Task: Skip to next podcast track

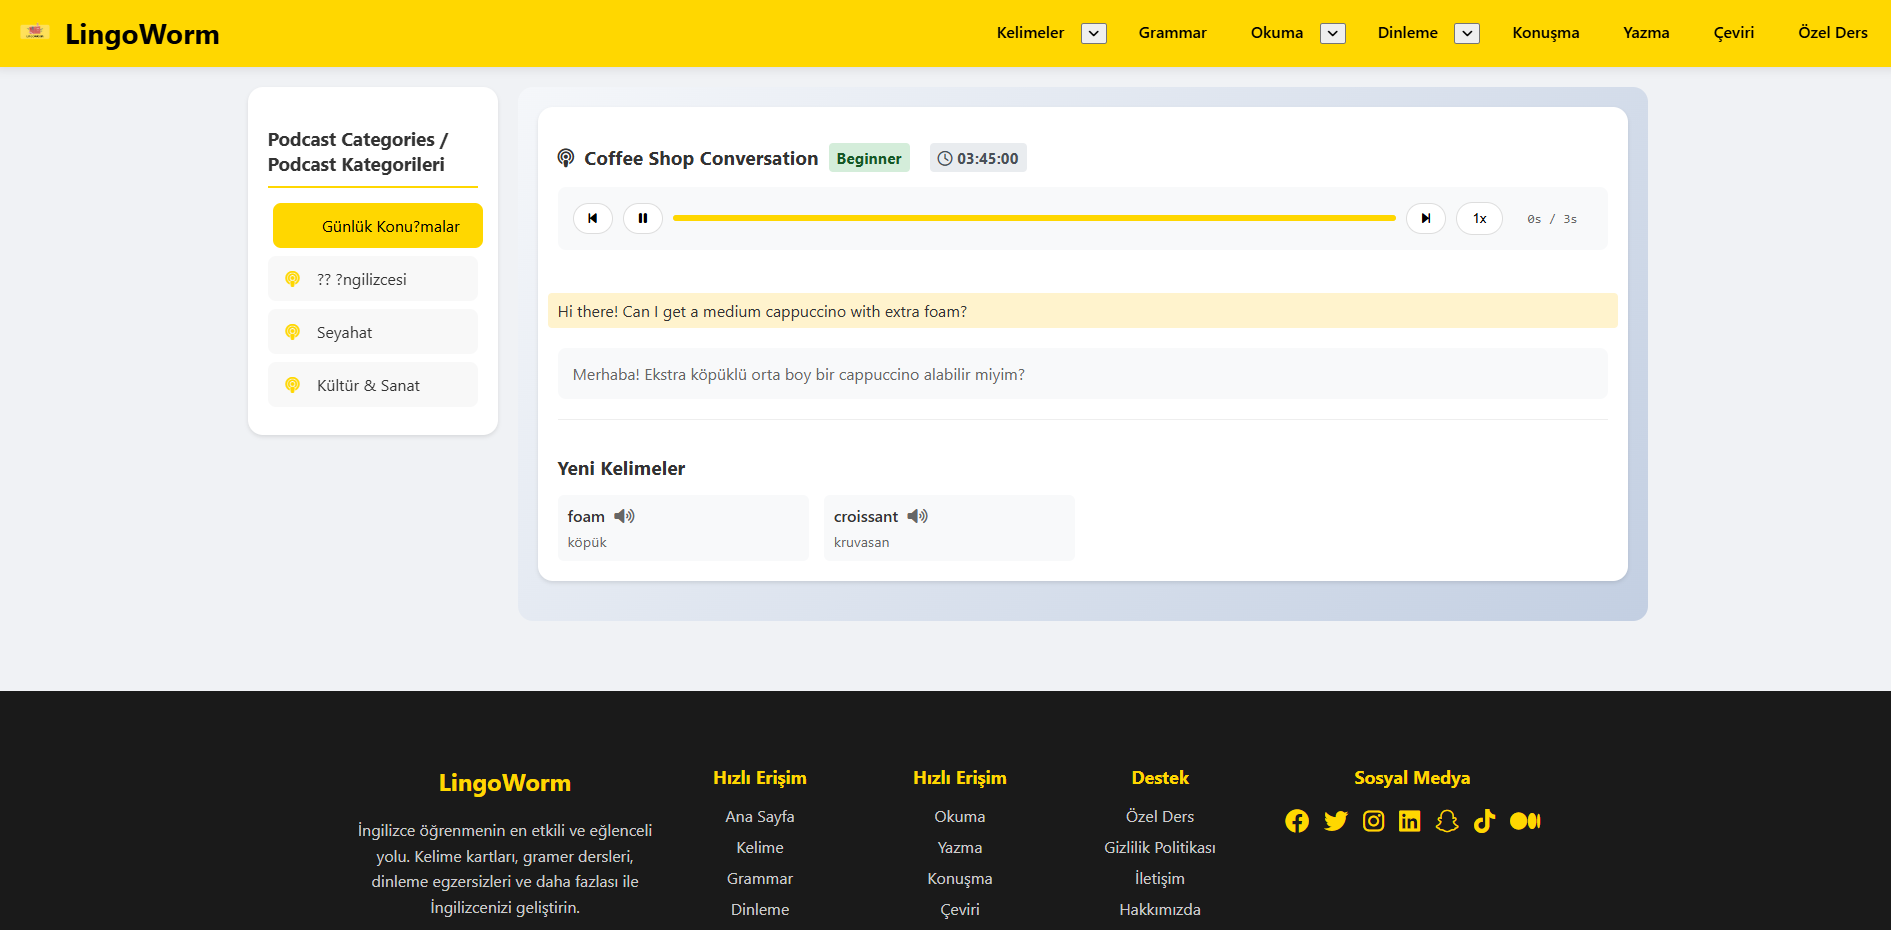Action: click(1425, 218)
